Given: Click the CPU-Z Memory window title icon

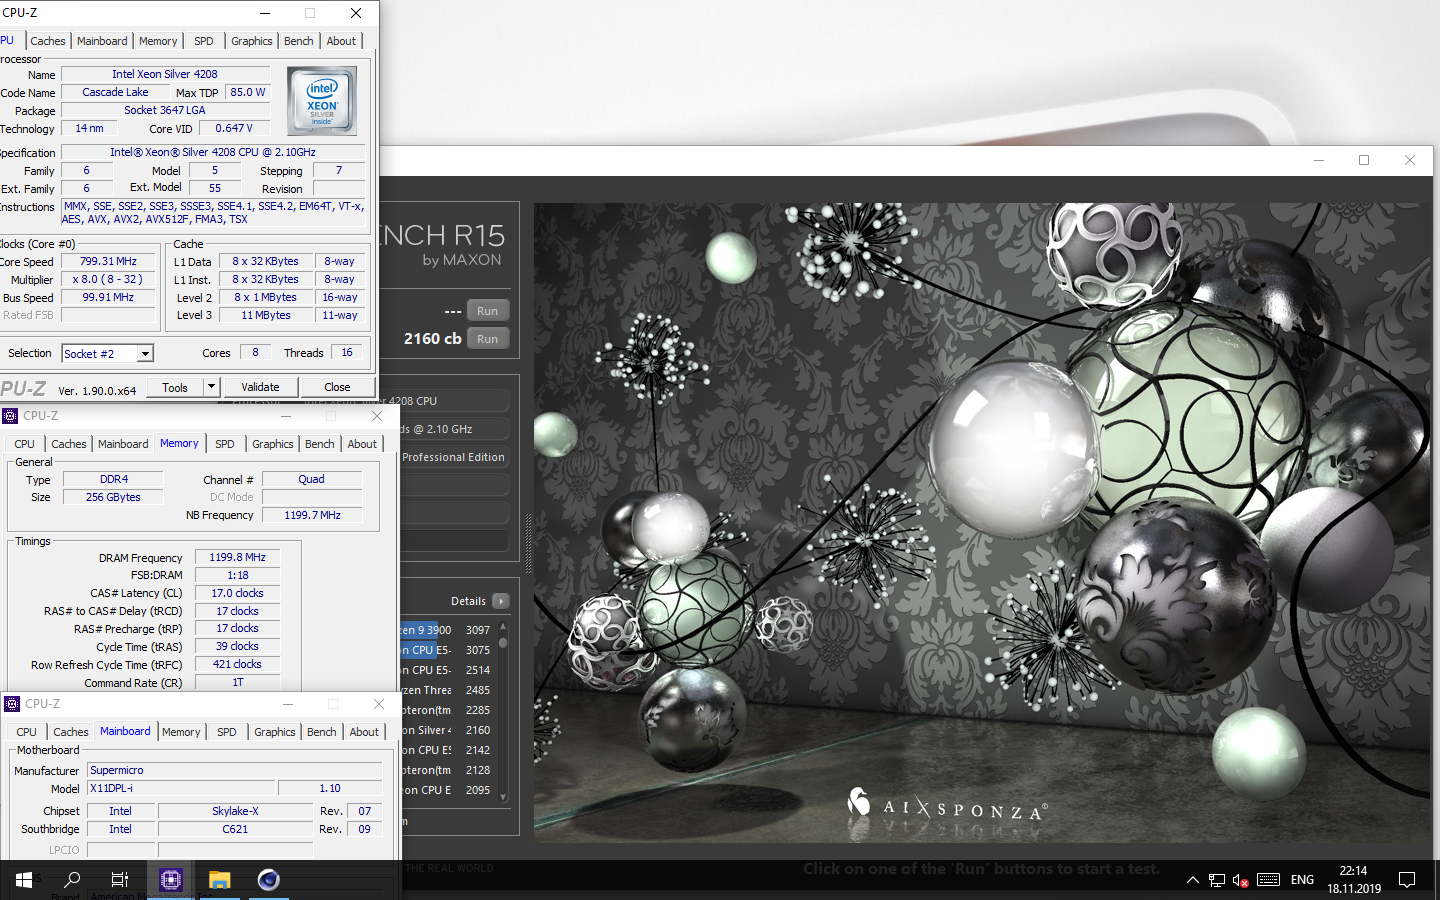Looking at the screenshot, I should pyautogui.click(x=10, y=416).
